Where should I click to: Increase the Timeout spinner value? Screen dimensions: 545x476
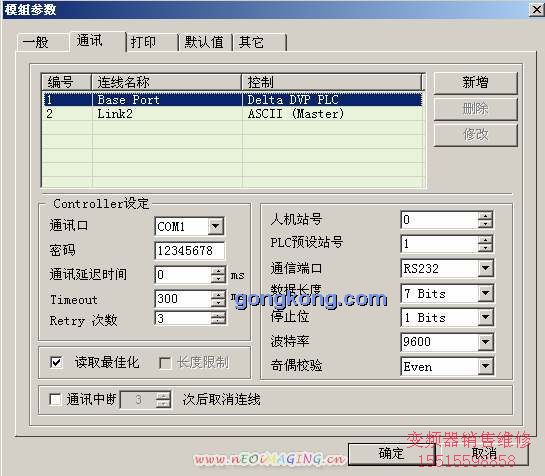(x=218, y=295)
